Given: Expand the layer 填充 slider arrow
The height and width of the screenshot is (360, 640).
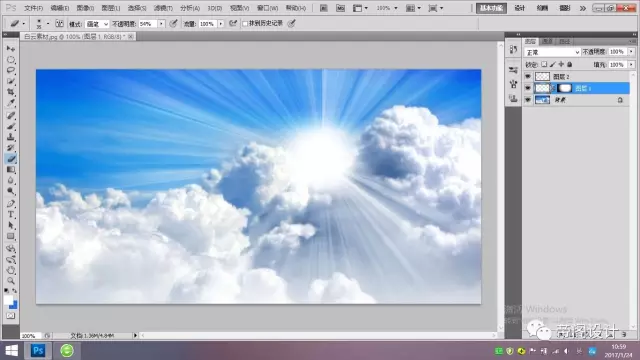Looking at the screenshot, I should click(x=631, y=64).
